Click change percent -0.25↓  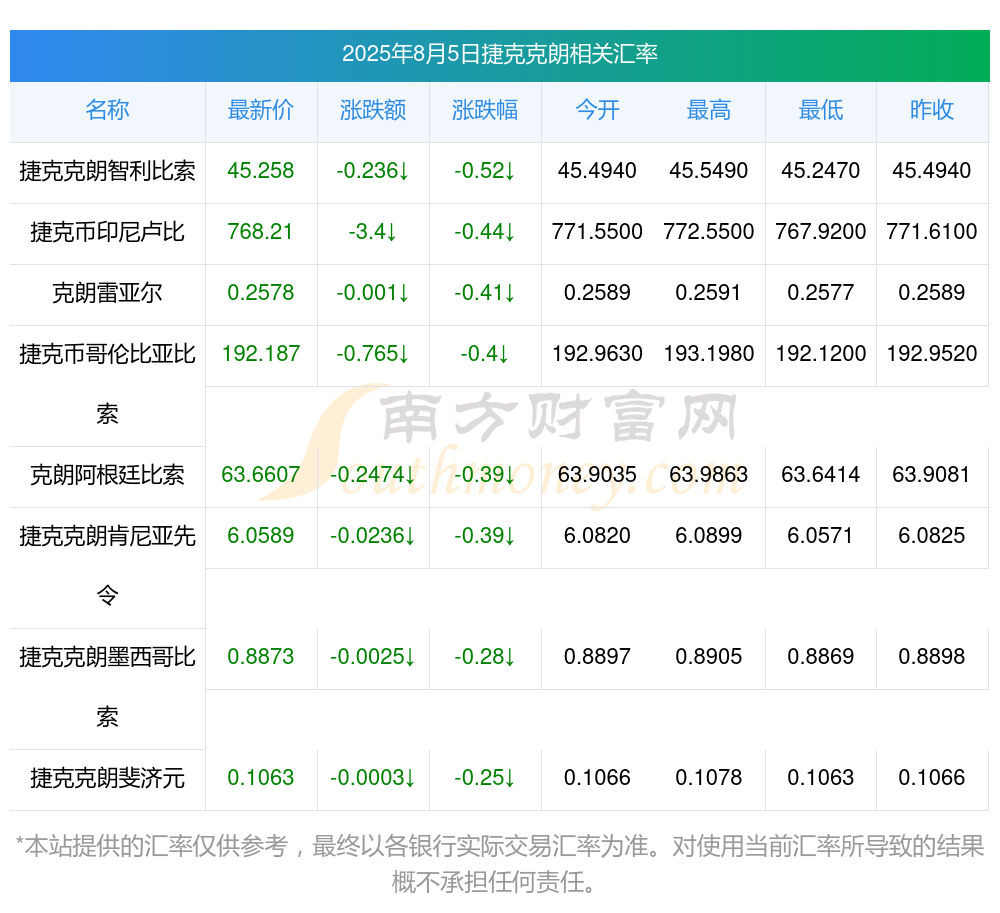coord(485,778)
